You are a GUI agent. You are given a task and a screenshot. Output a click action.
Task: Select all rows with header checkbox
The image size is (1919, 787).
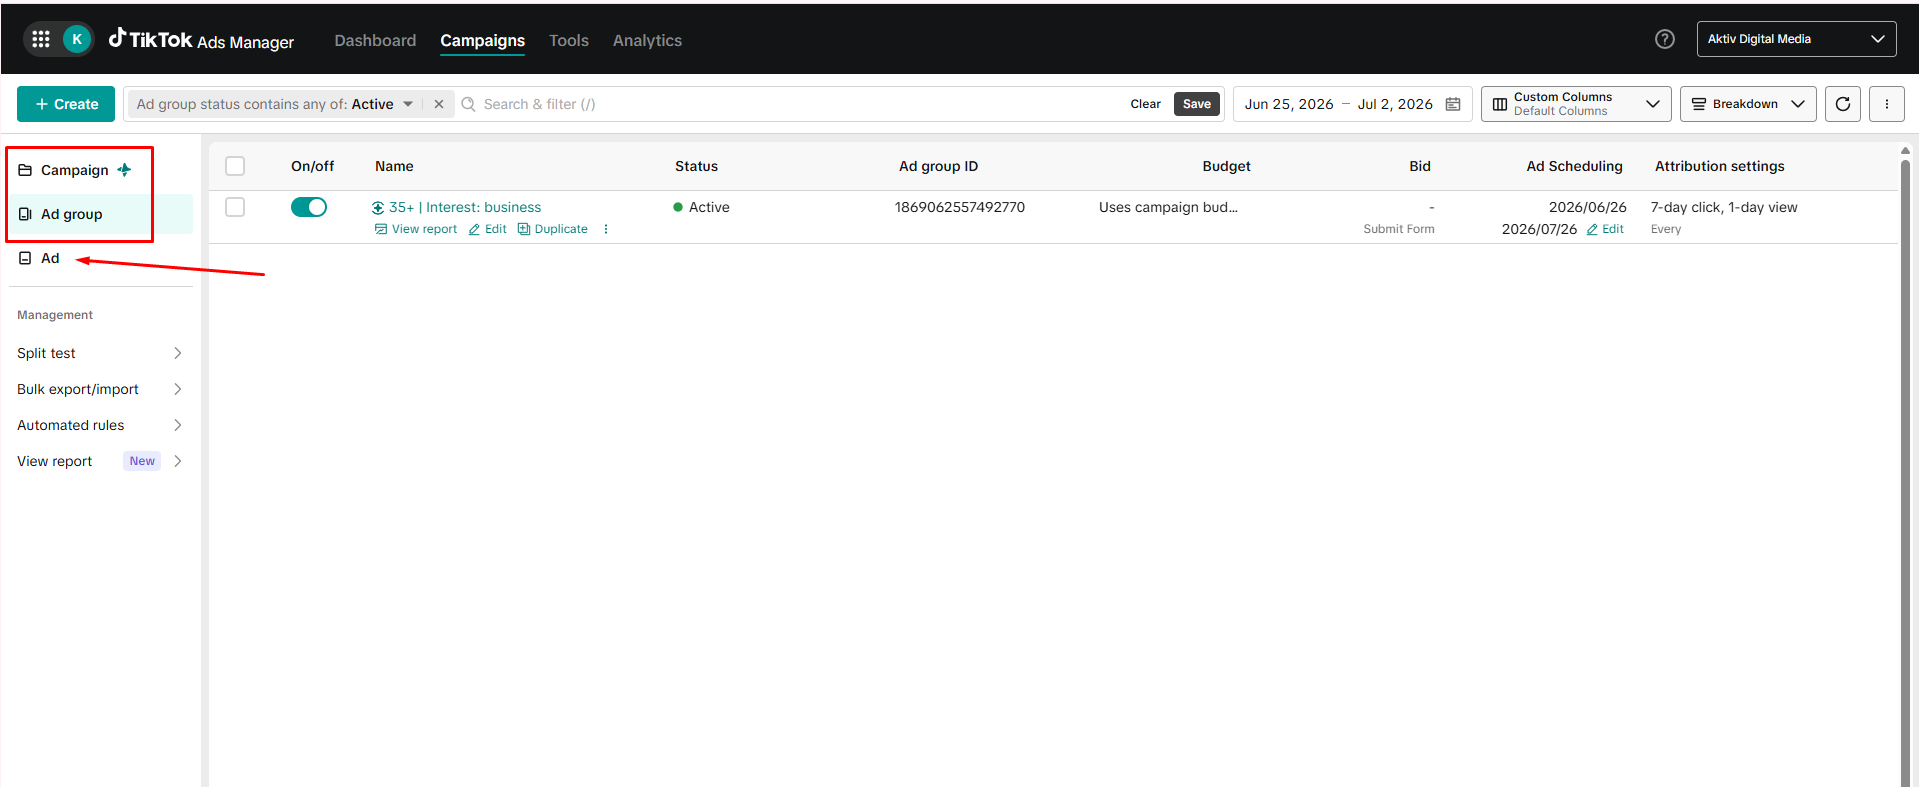coord(235,166)
